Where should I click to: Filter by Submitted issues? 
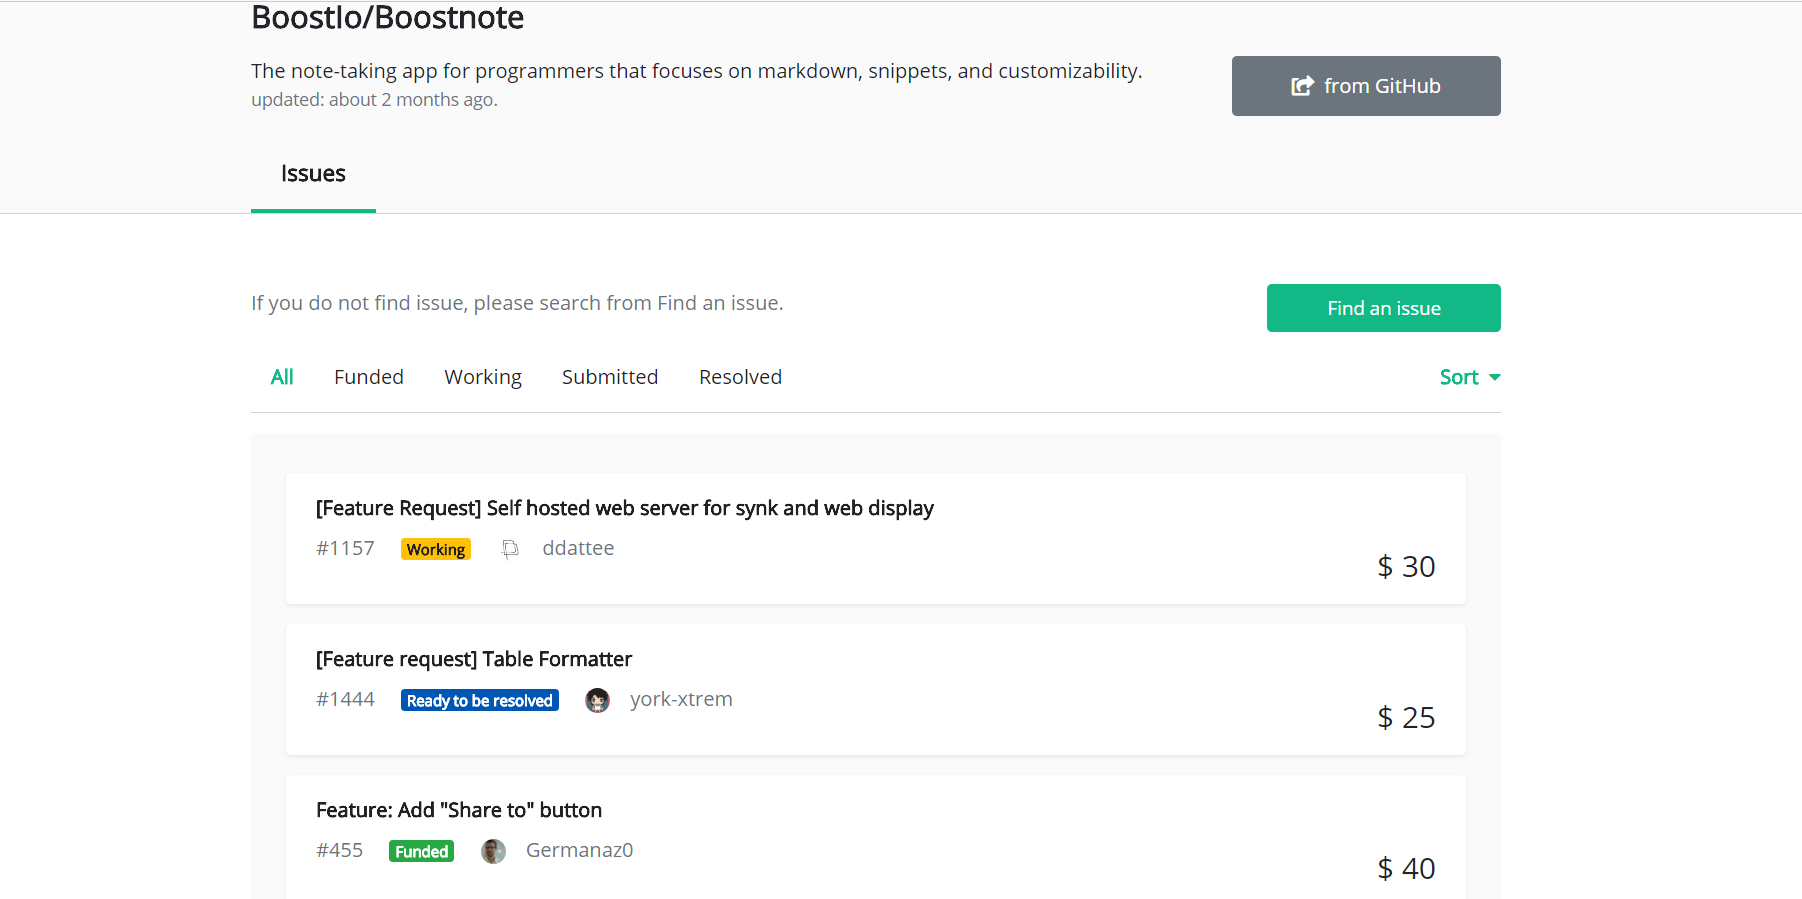pyautogui.click(x=610, y=377)
